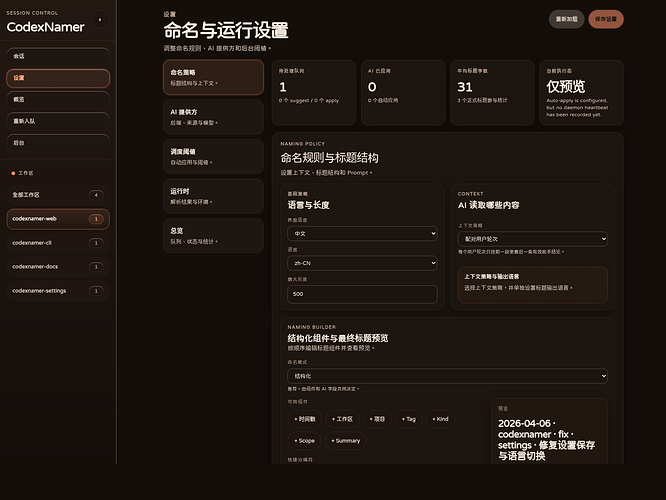This screenshot has width=666, height=500.
Task: Click the 语言与长度 panel heading
Action: pyautogui.click(x=308, y=205)
